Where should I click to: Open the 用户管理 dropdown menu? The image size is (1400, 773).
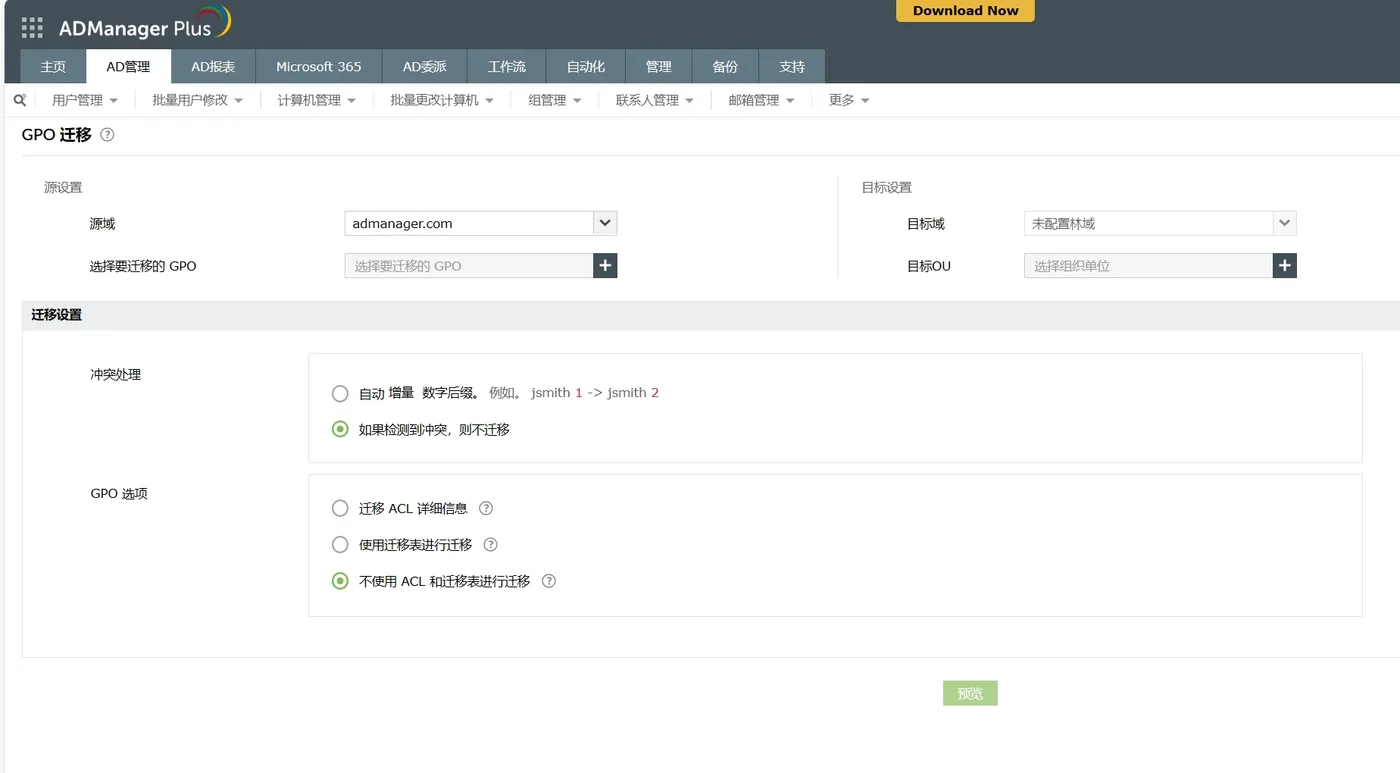click(83, 100)
